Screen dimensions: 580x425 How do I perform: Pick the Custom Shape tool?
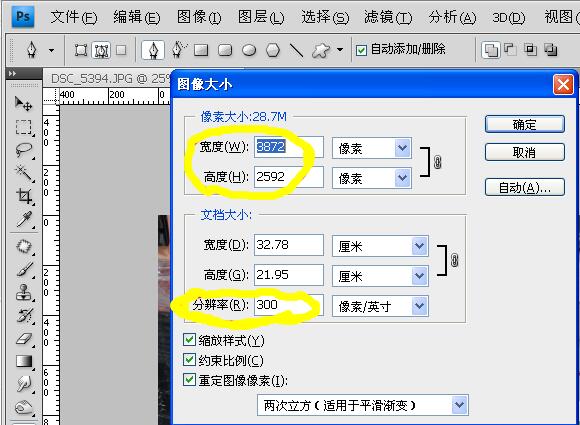point(321,50)
